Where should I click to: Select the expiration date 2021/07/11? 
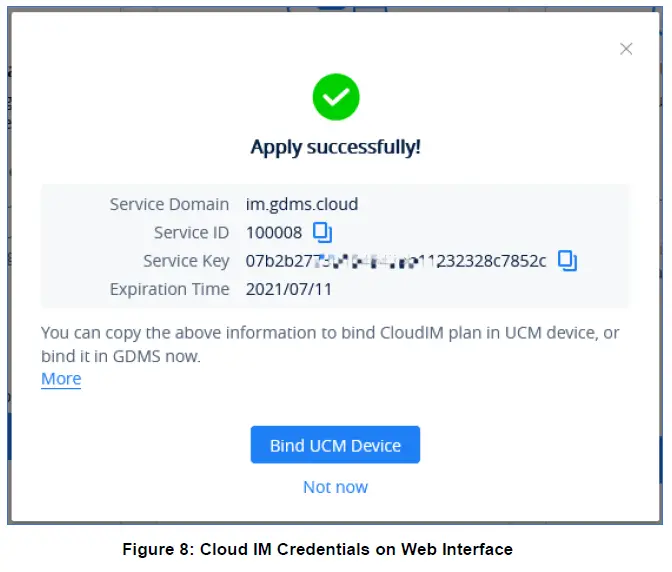click(289, 289)
